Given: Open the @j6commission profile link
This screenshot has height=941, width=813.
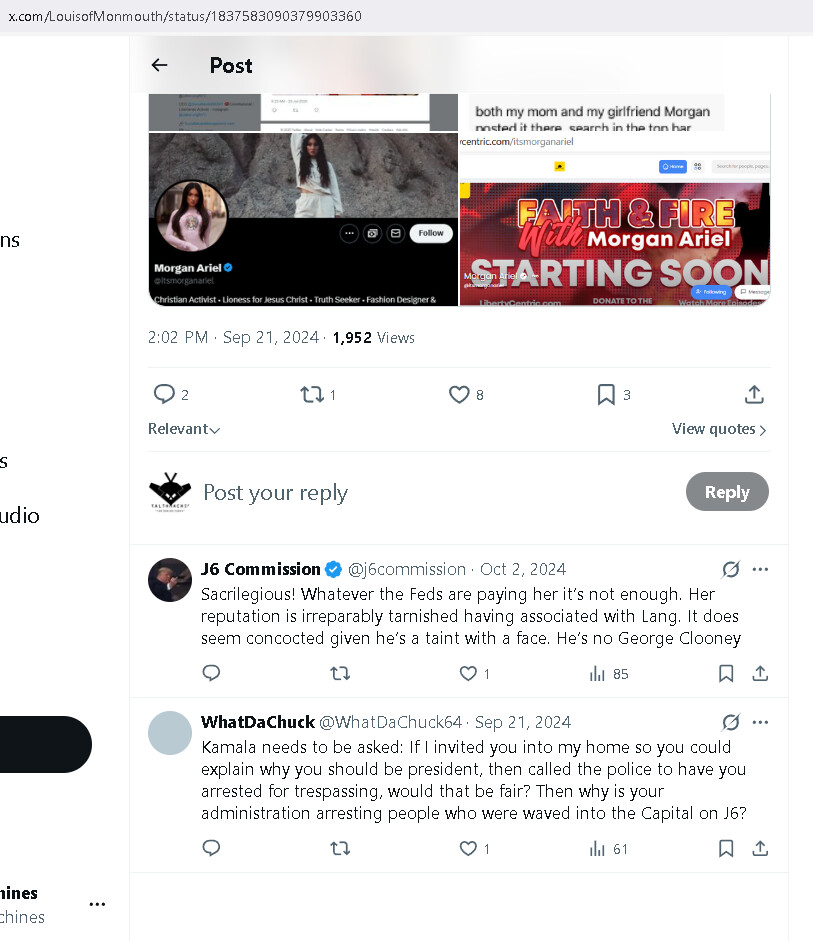Looking at the screenshot, I should pyautogui.click(x=407, y=569).
